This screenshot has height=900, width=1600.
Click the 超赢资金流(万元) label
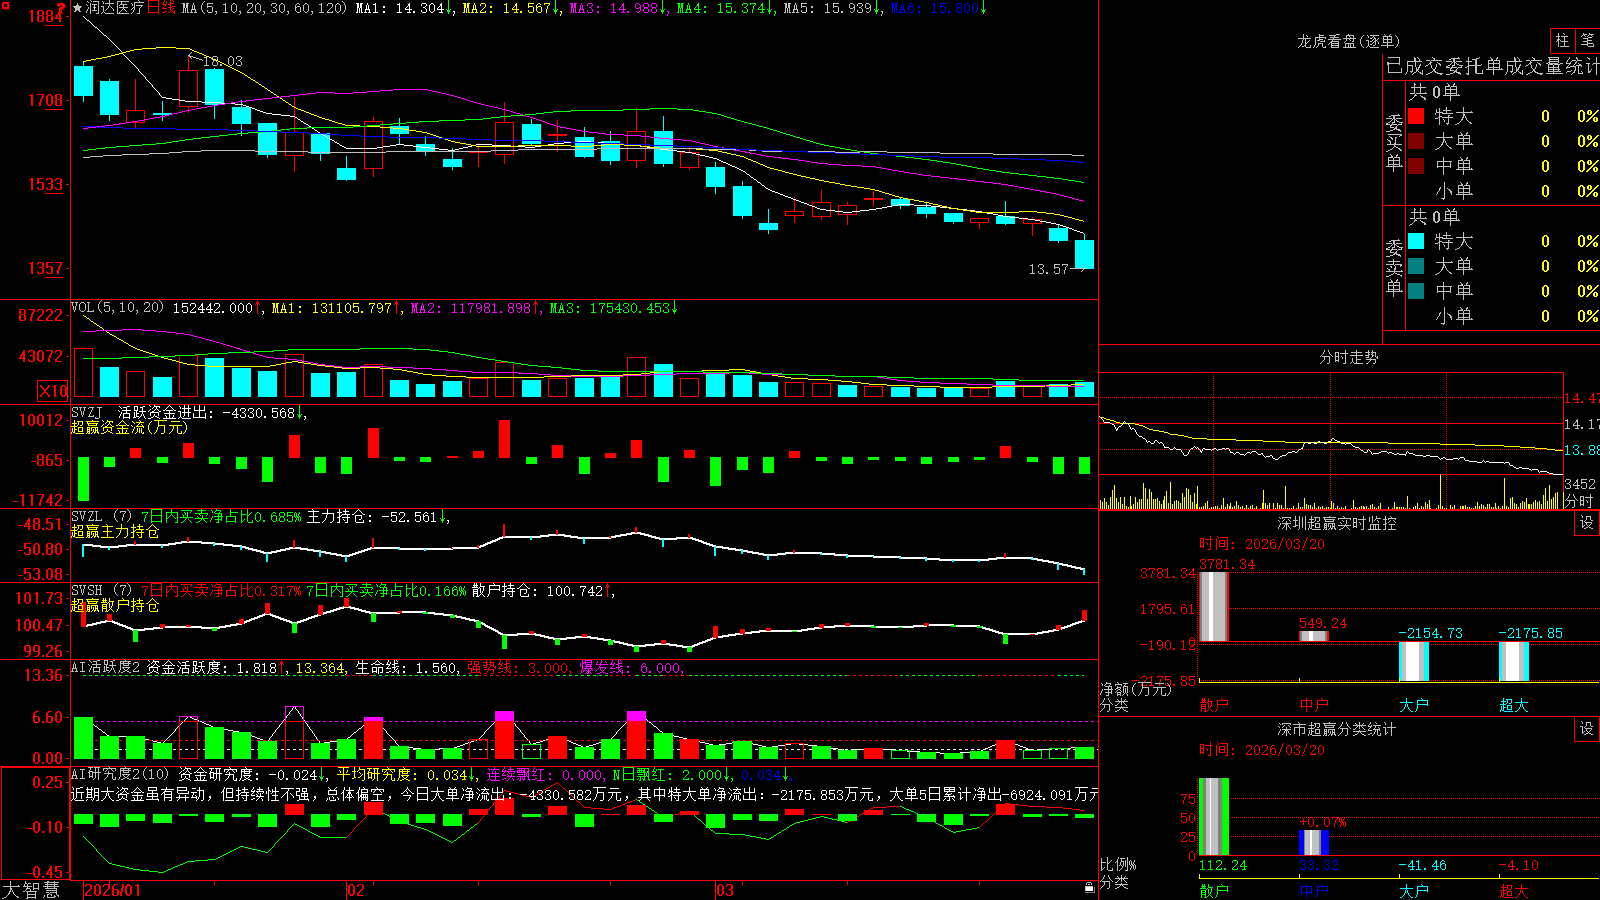pos(129,427)
